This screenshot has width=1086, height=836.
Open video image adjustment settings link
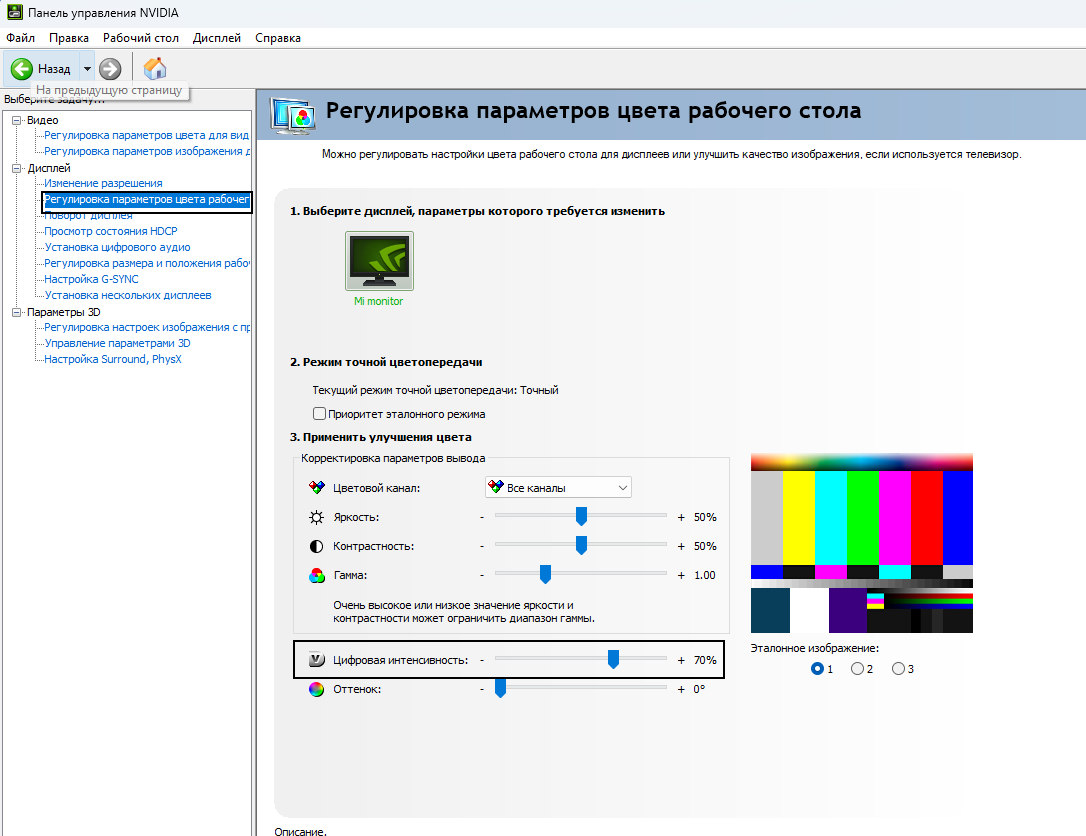tap(147, 151)
